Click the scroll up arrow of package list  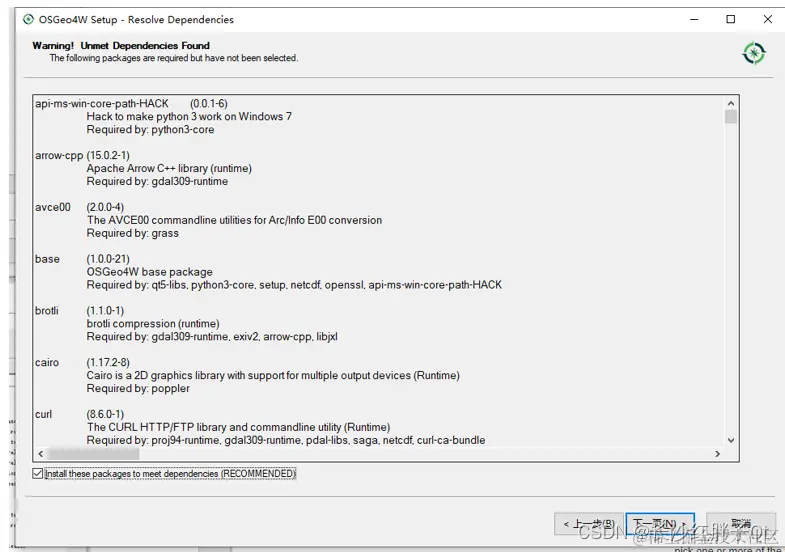point(731,103)
